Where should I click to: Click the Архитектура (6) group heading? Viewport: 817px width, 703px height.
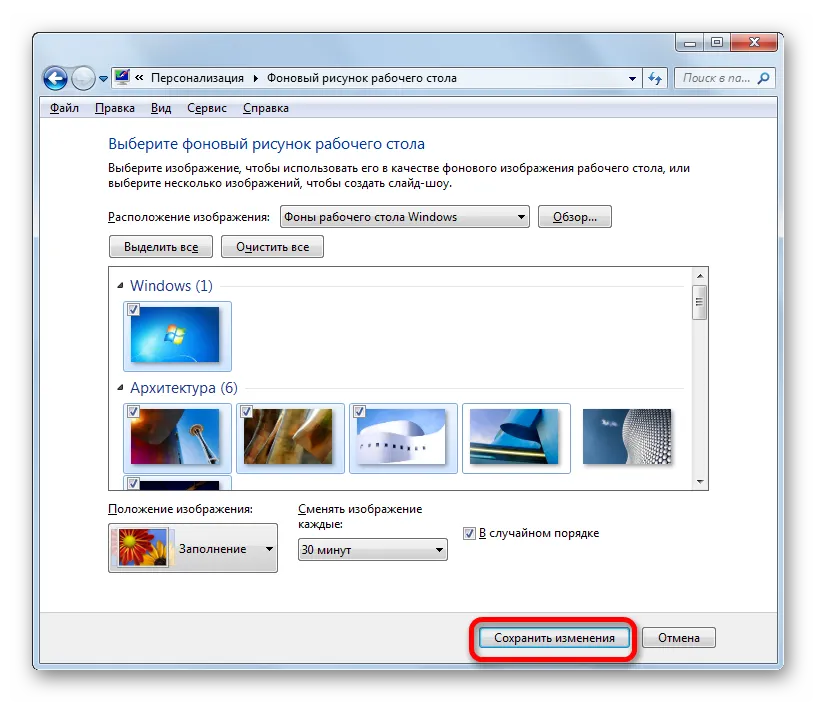(184, 388)
